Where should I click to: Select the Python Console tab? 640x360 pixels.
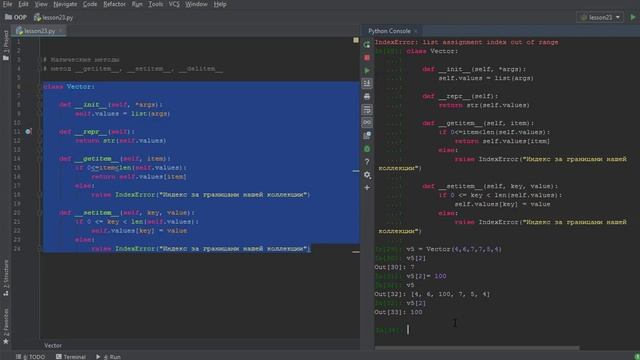(x=389, y=31)
